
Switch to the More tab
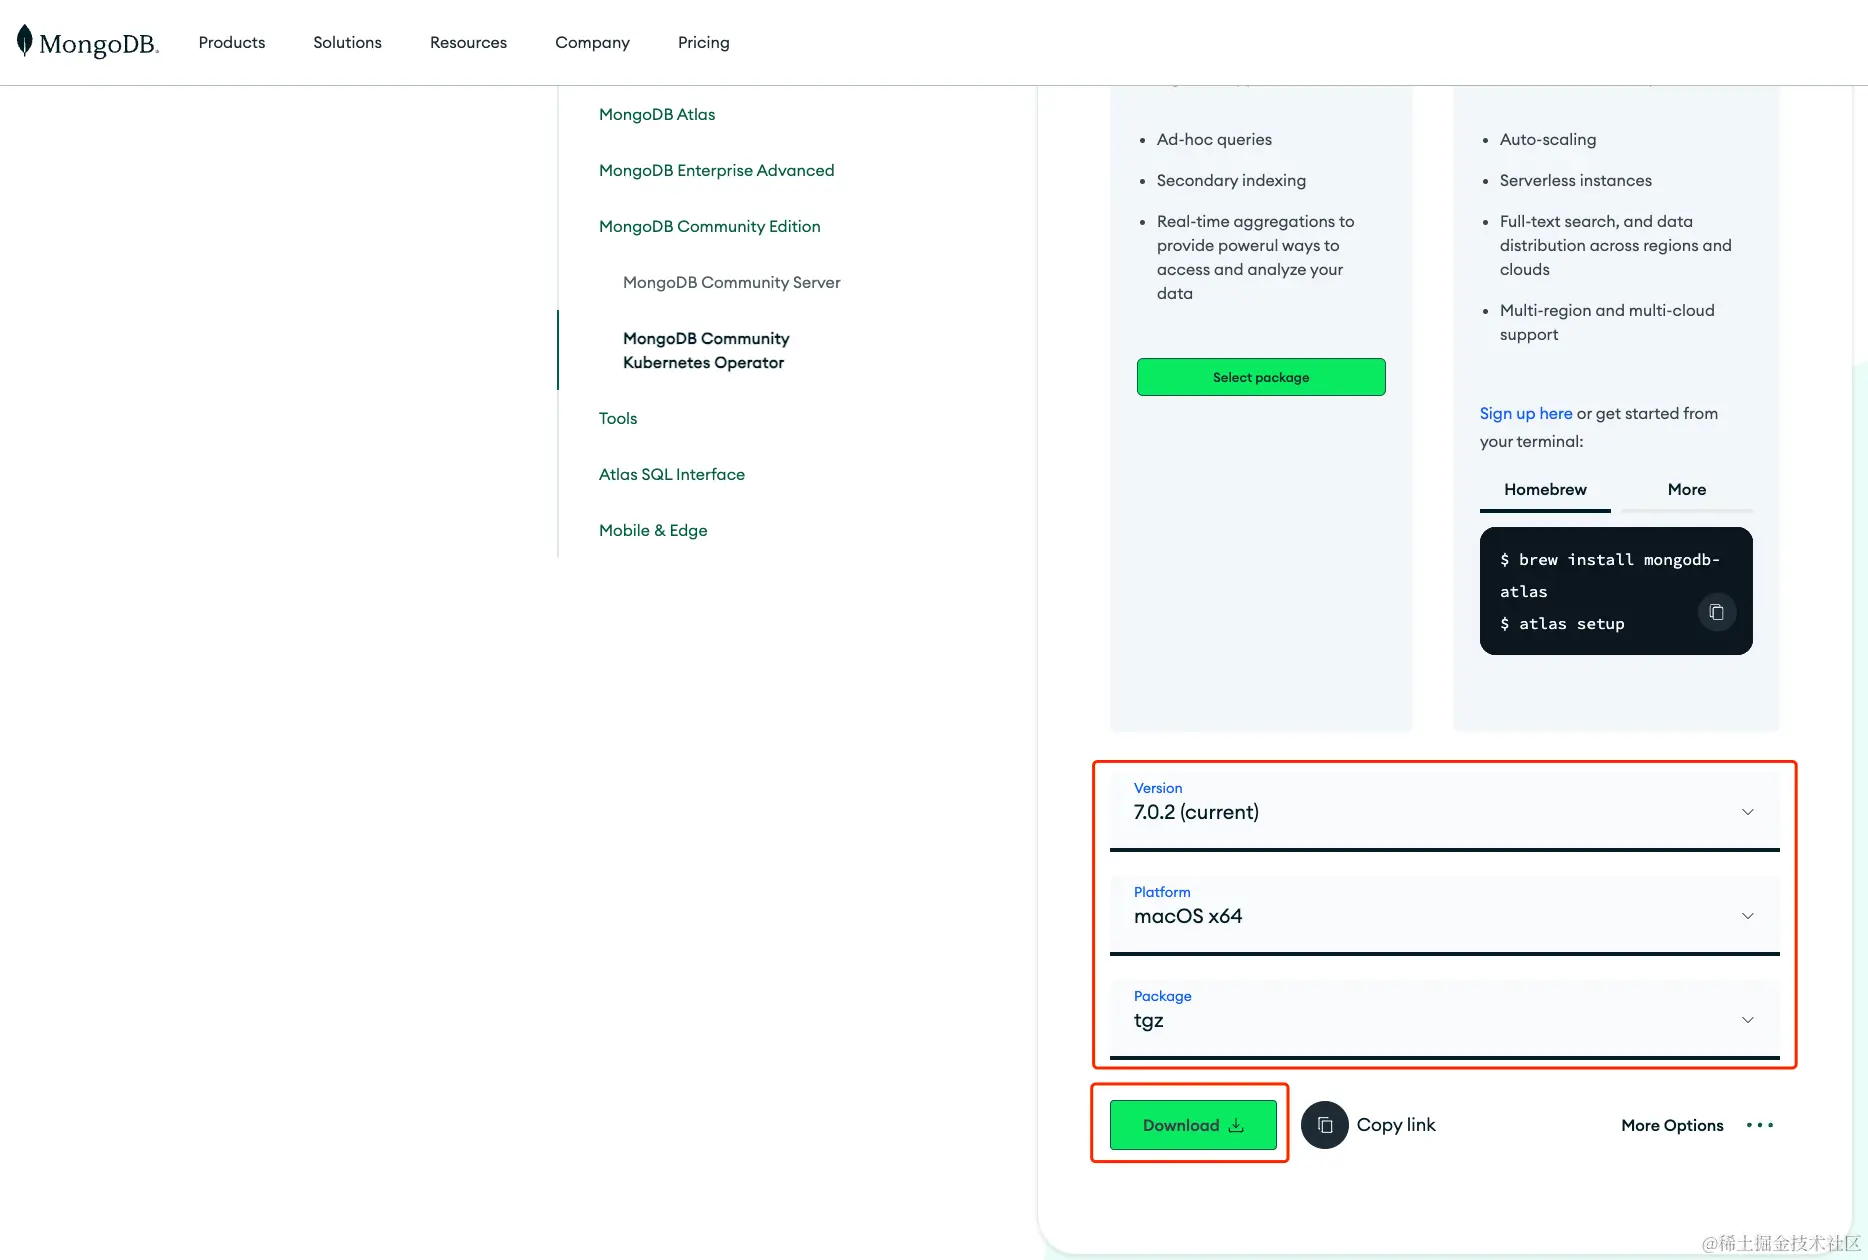pos(1687,489)
